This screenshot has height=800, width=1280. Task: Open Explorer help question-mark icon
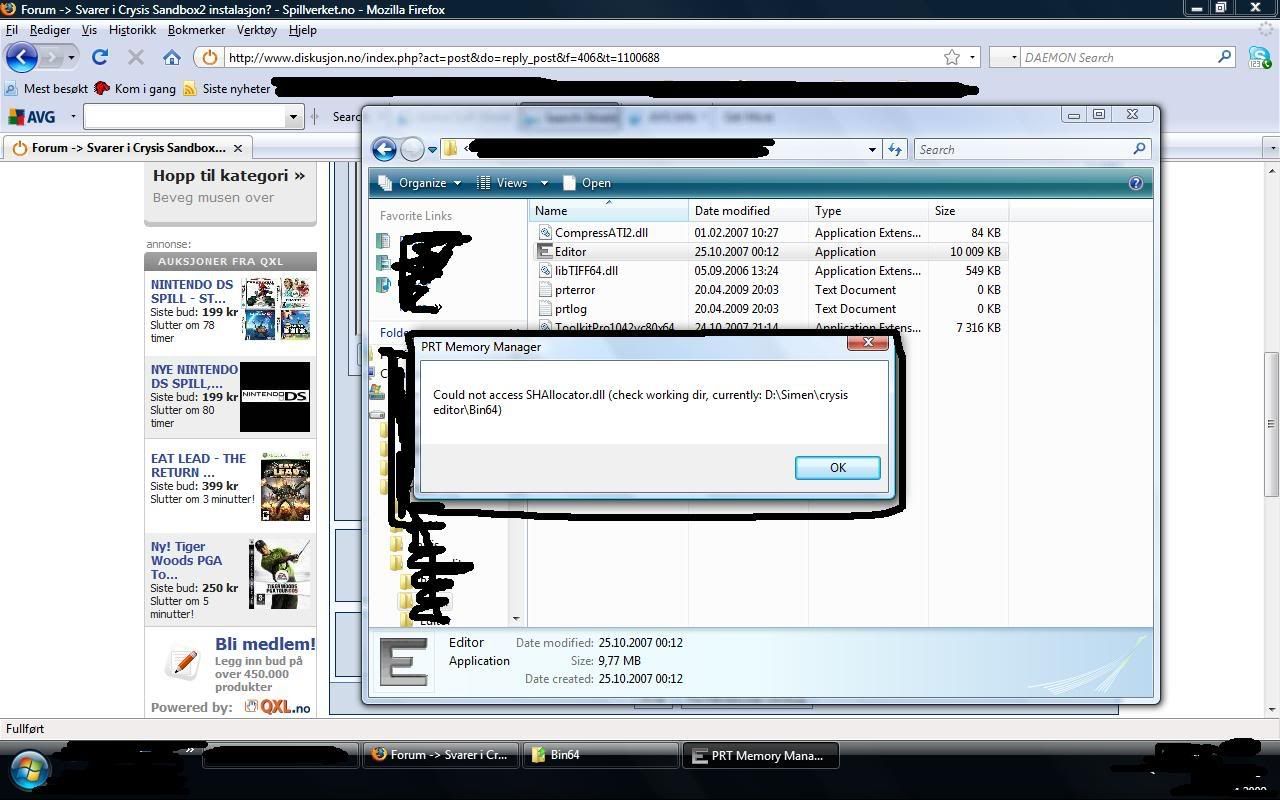pos(1135,183)
